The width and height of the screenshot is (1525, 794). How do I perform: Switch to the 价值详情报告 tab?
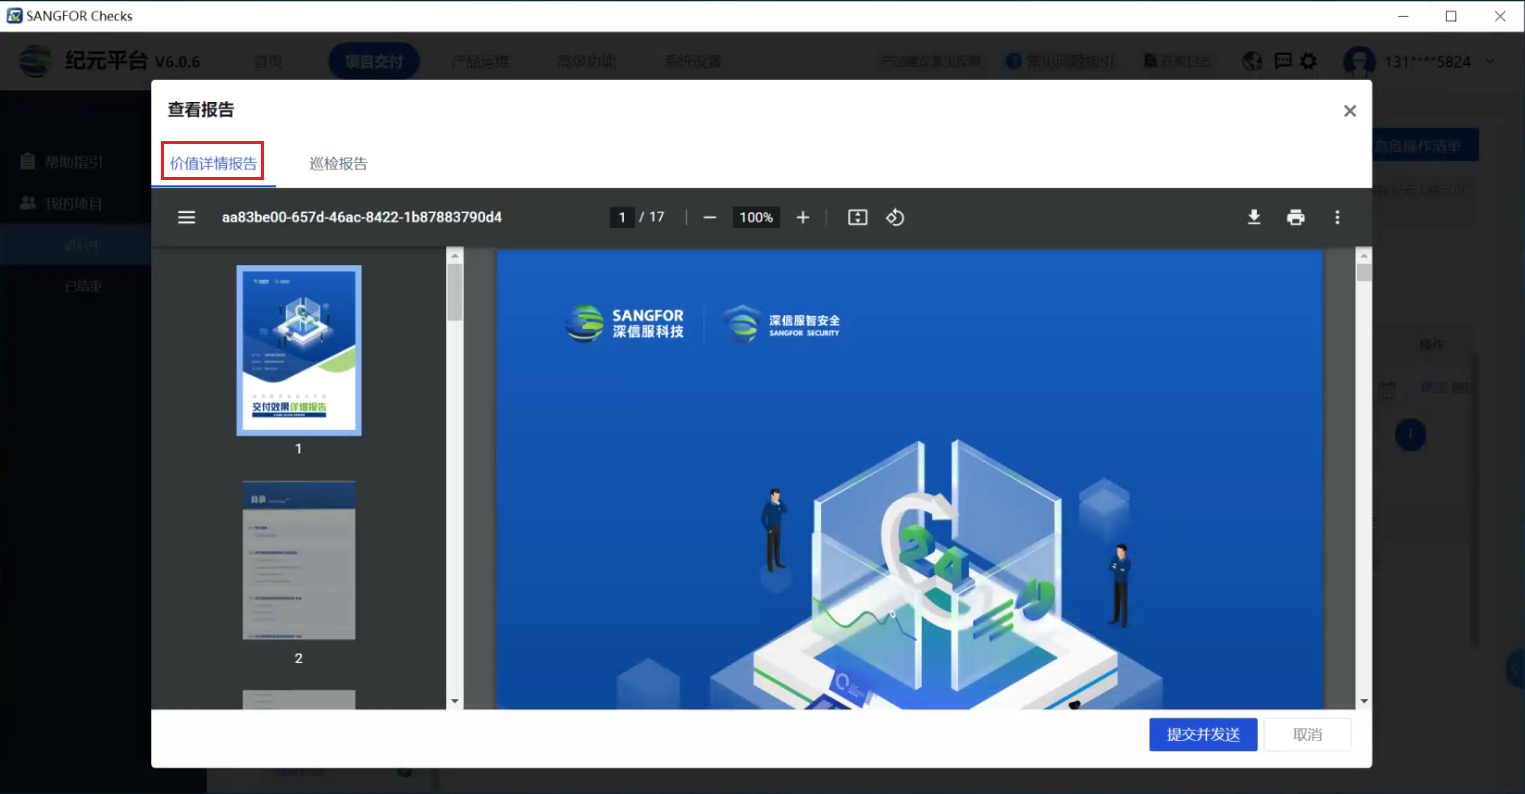[x=213, y=163]
